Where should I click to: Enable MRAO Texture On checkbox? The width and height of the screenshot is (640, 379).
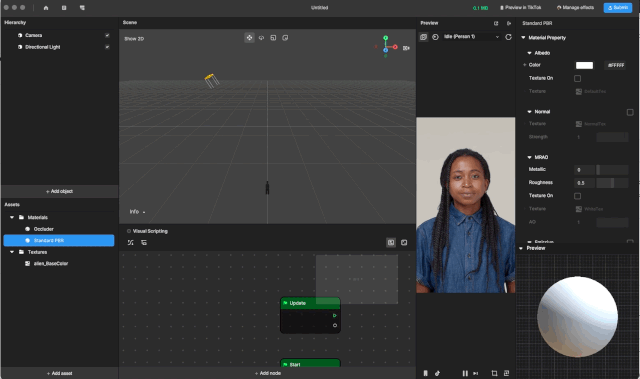[578, 196]
